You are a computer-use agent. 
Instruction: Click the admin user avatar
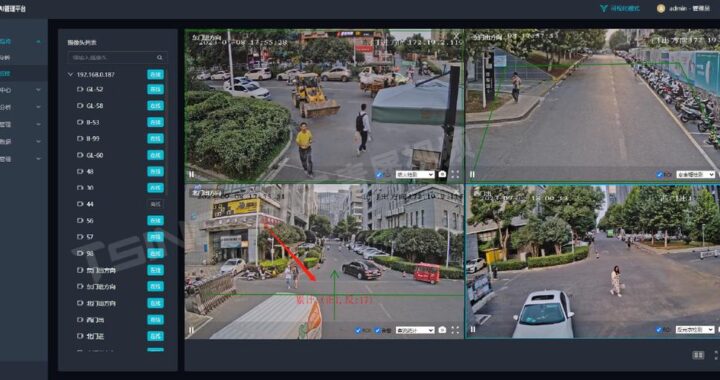pos(661,8)
